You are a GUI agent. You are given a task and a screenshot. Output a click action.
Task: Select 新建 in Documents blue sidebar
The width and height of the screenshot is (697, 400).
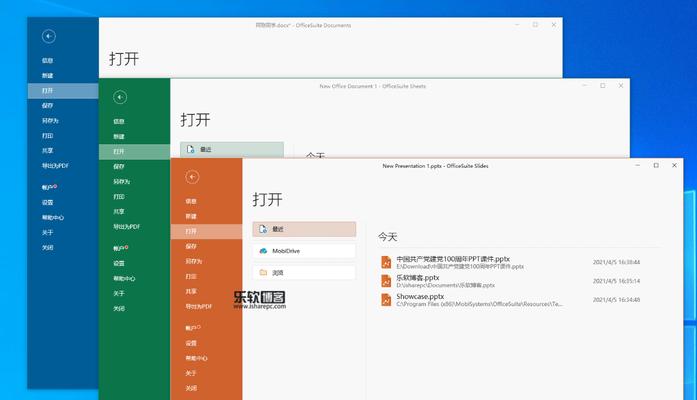coord(48,76)
